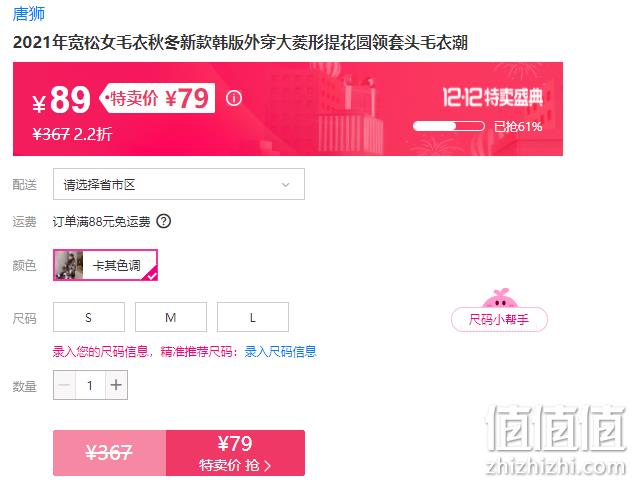Open the 尺码小帮手 size helper
The width and height of the screenshot is (635, 484).
[499, 320]
